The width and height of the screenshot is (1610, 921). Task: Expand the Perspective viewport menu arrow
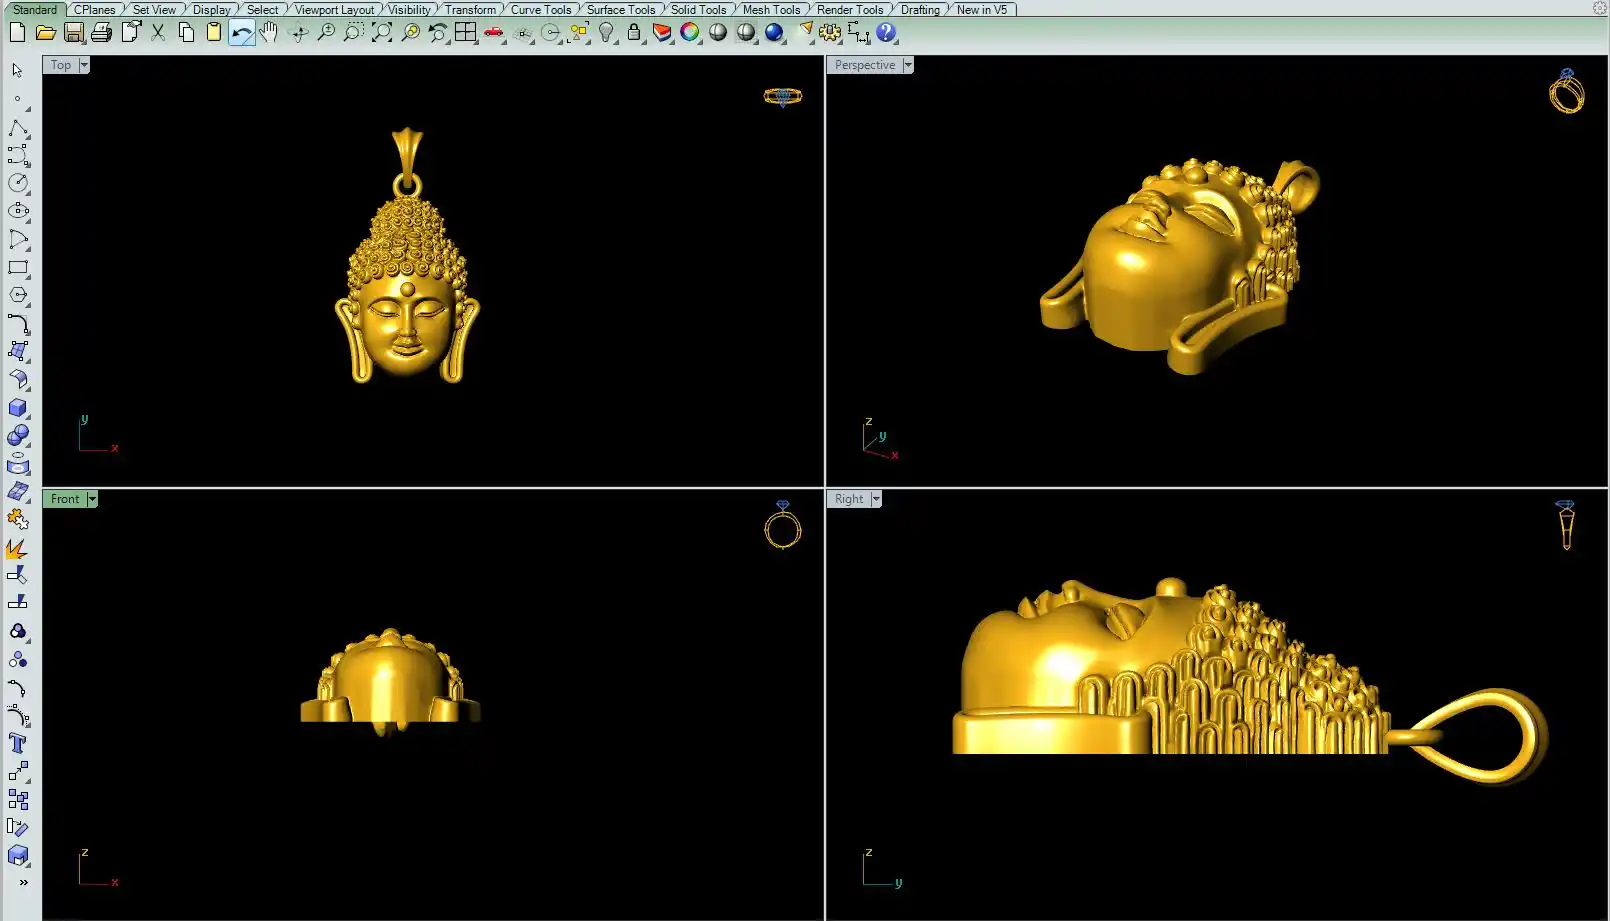[x=908, y=65]
